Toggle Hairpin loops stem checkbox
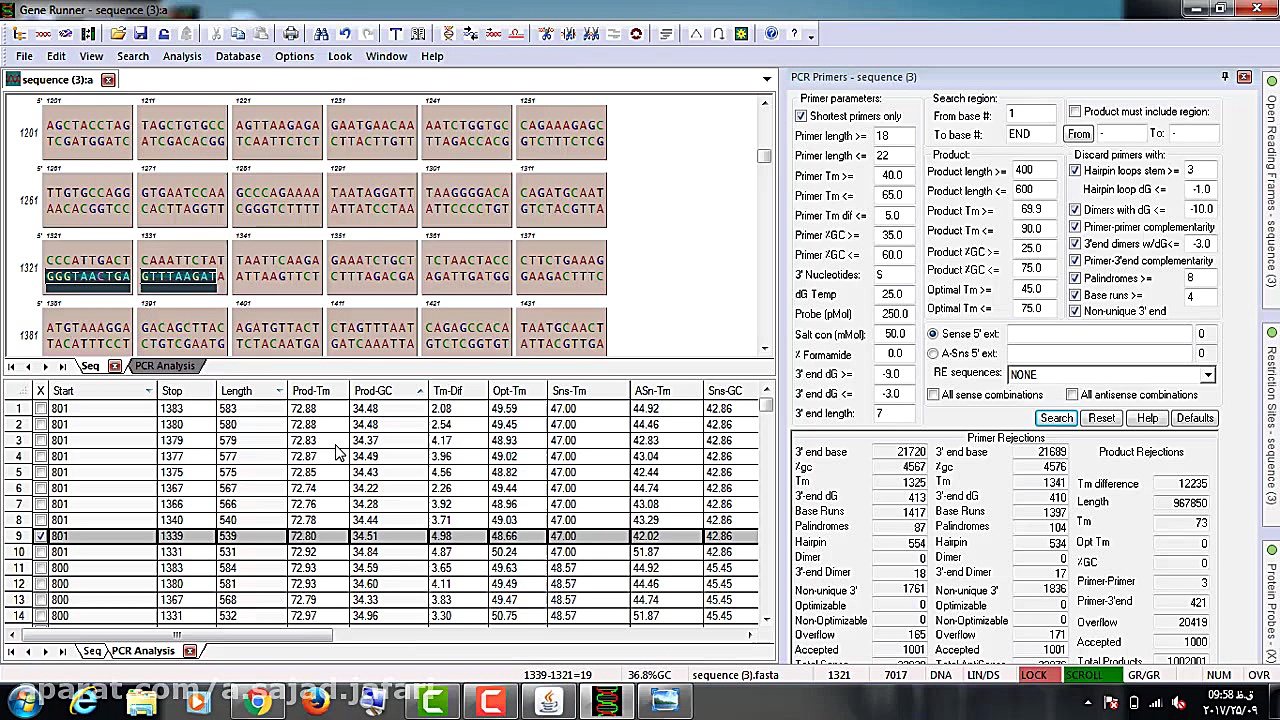 1075,171
